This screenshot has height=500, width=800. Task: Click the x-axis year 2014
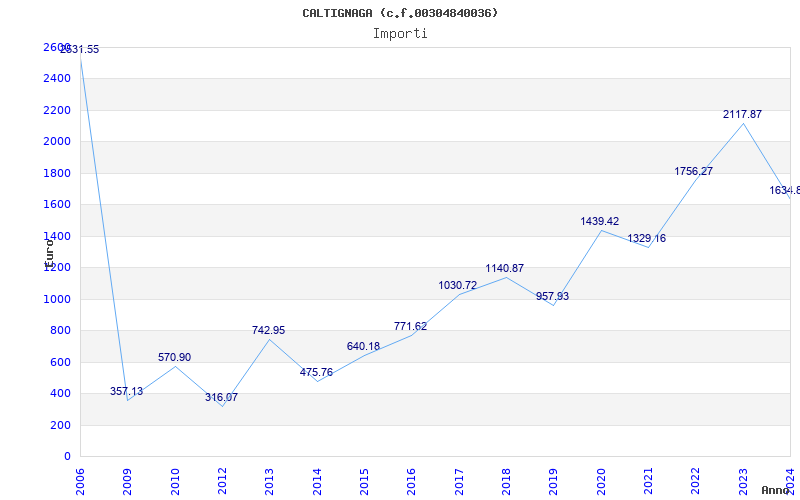[x=317, y=482]
